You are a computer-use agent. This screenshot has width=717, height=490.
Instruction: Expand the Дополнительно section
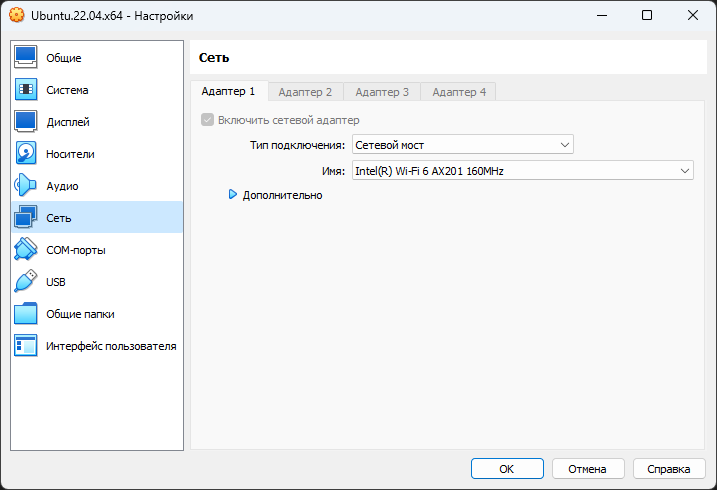(233, 195)
